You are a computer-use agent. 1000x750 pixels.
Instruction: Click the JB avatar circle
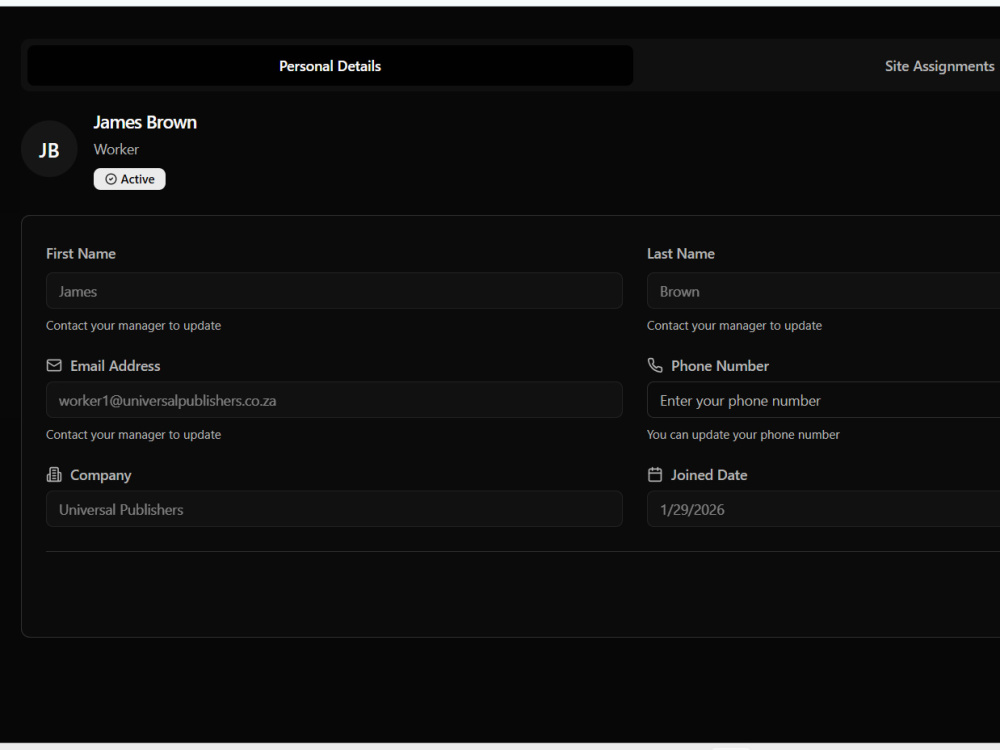click(49, 149)
